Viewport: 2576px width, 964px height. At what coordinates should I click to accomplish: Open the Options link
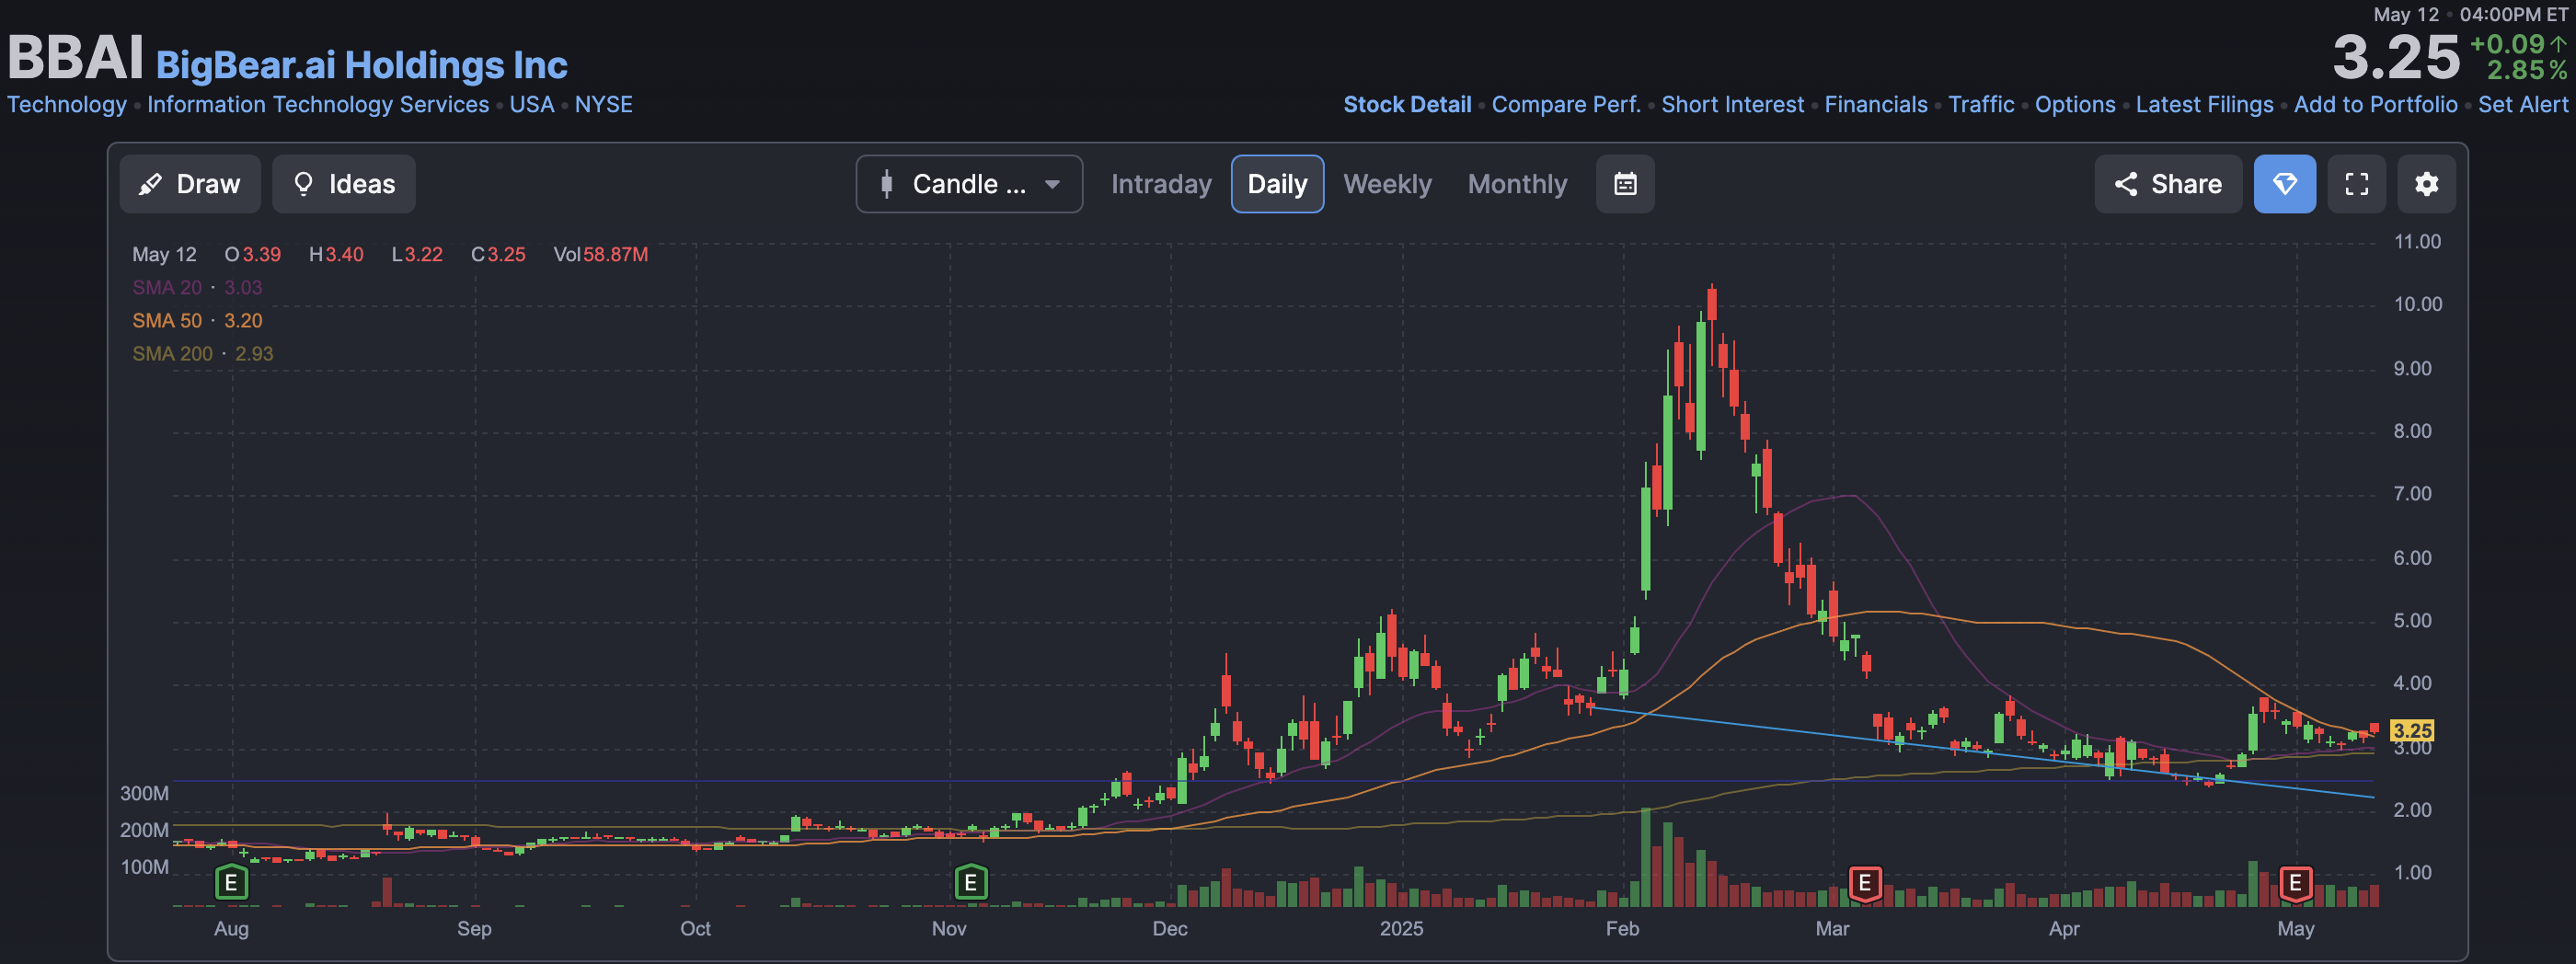pos(2075,104)
